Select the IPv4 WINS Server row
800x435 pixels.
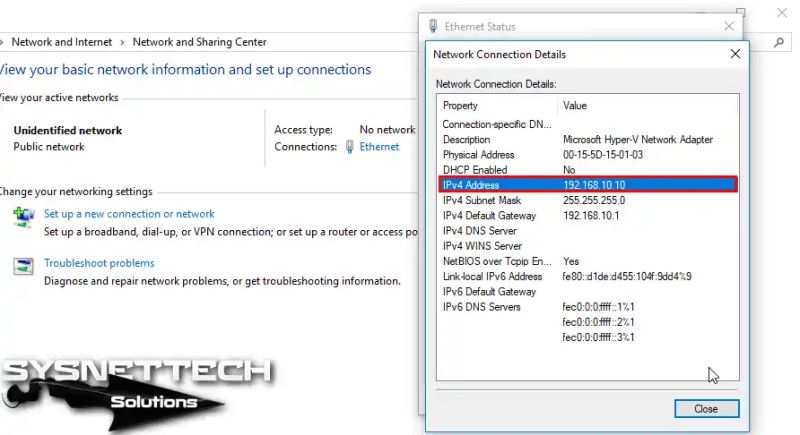coord(588,246)
